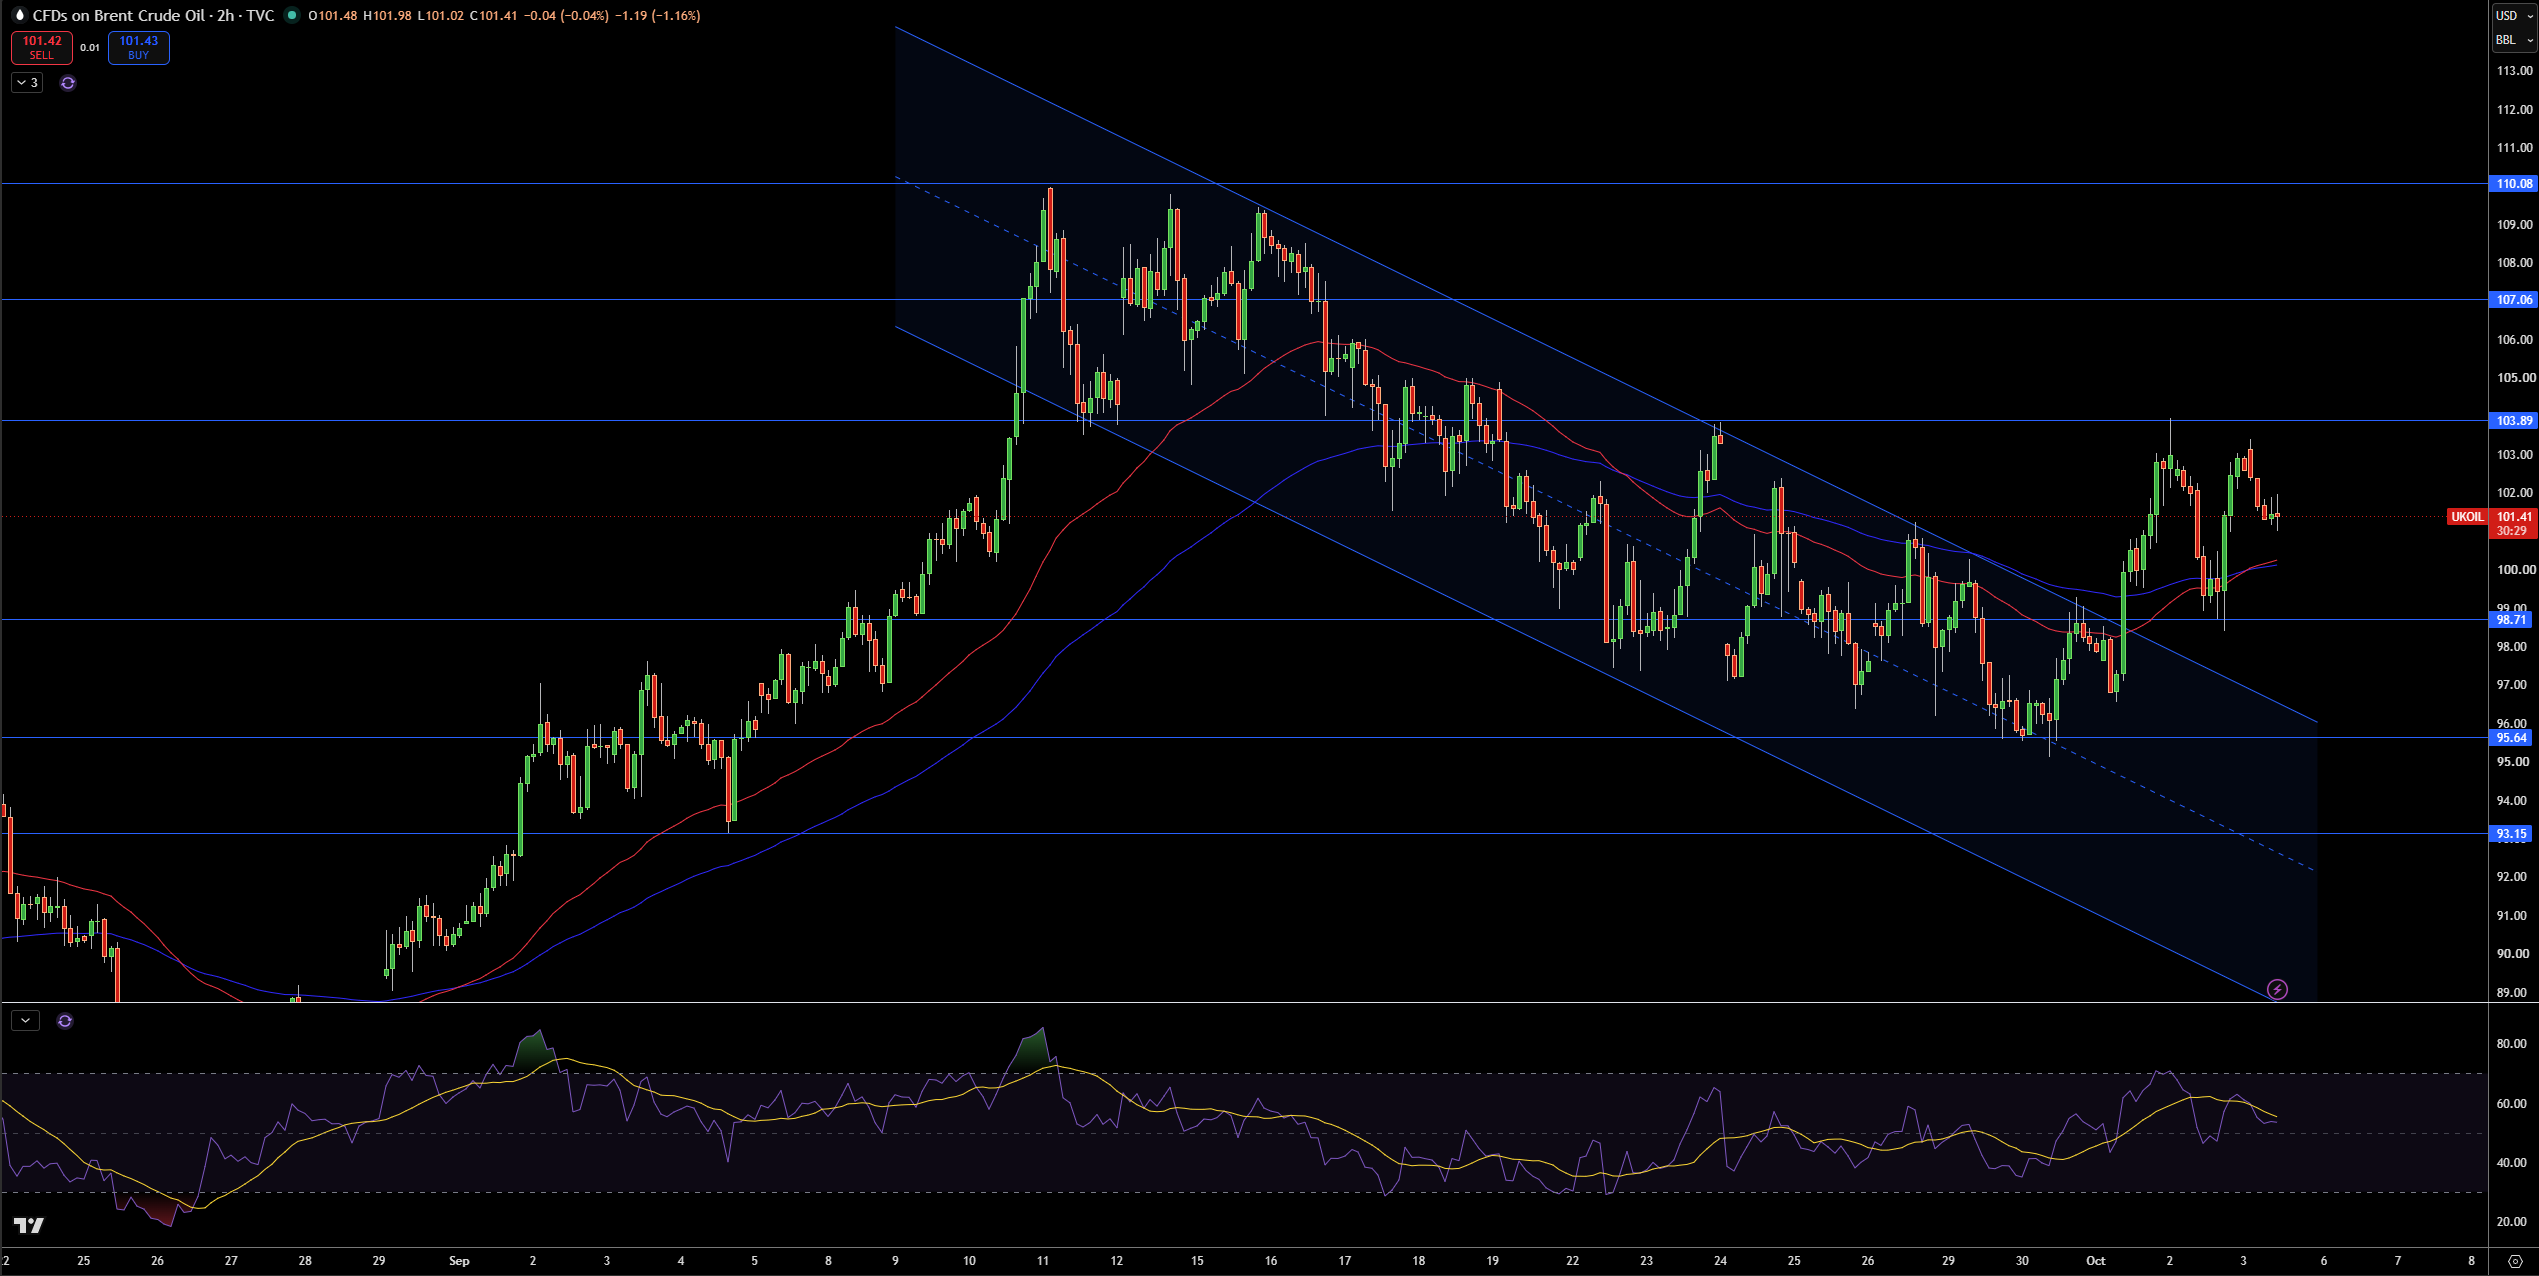The width and height of the screenshot is (2539, 1276).
Task: Open the BBL unit dropdown
Action: pos(2514,40)
